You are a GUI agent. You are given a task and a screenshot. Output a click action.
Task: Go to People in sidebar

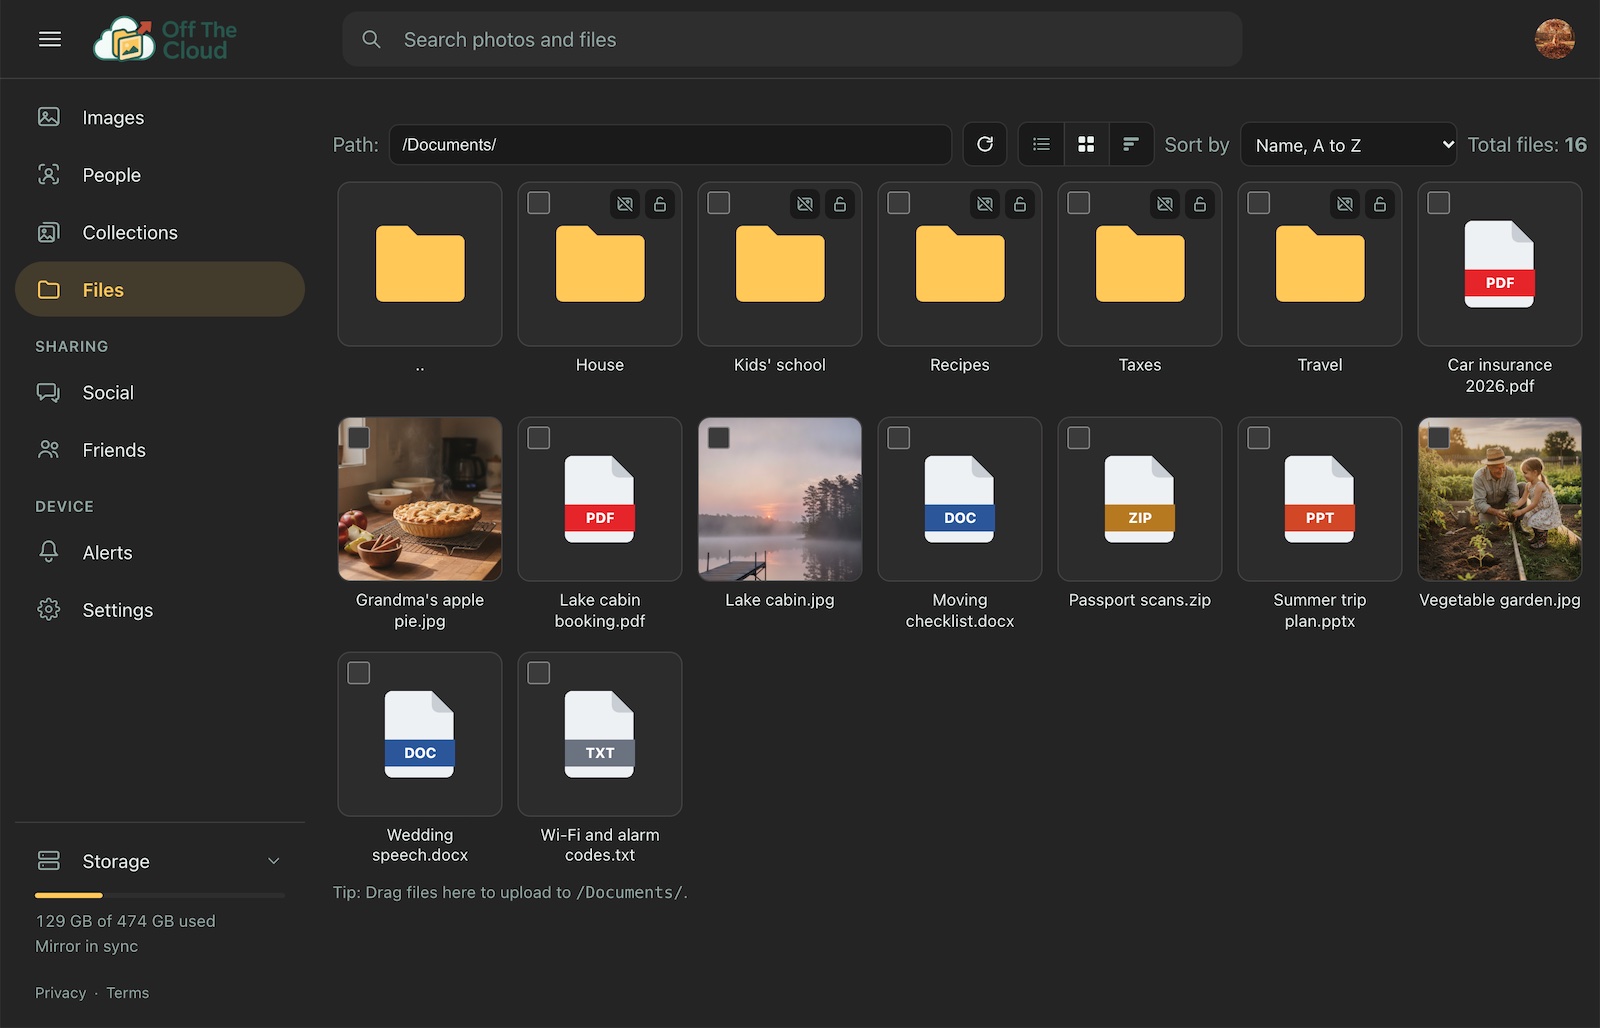160,175
